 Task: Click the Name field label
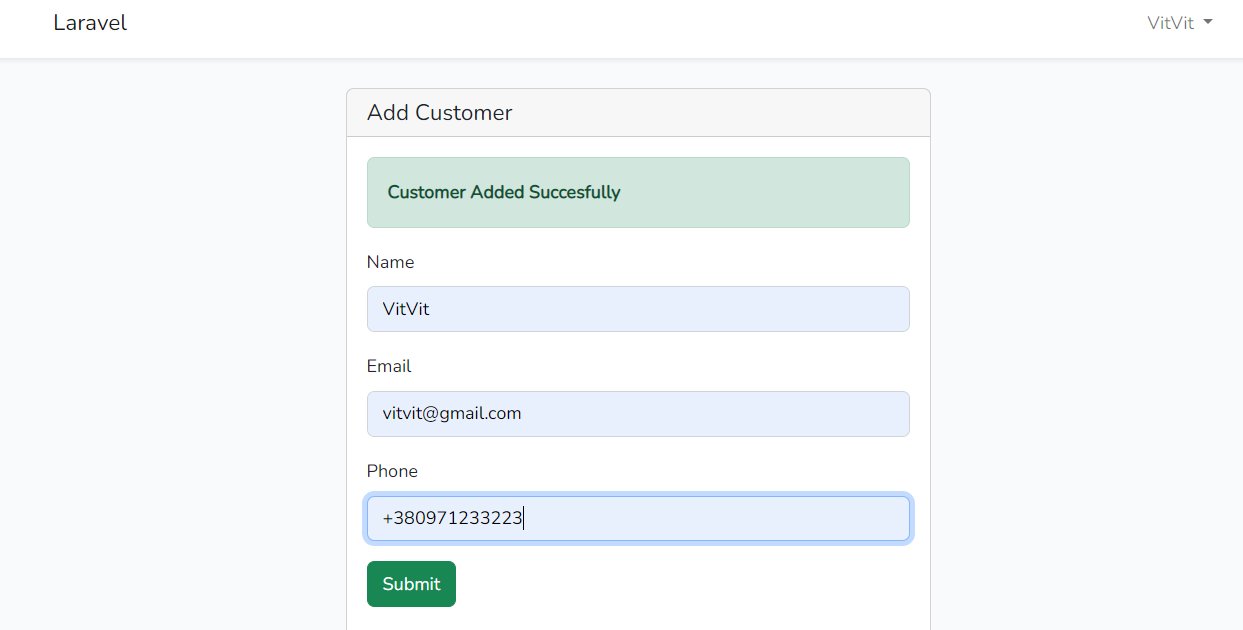tap(390, 262)
